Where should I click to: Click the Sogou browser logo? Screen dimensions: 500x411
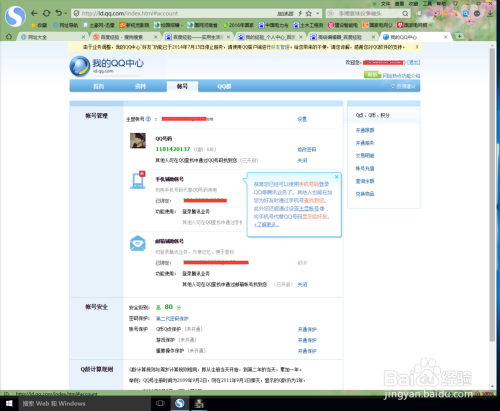pos(15,16)
